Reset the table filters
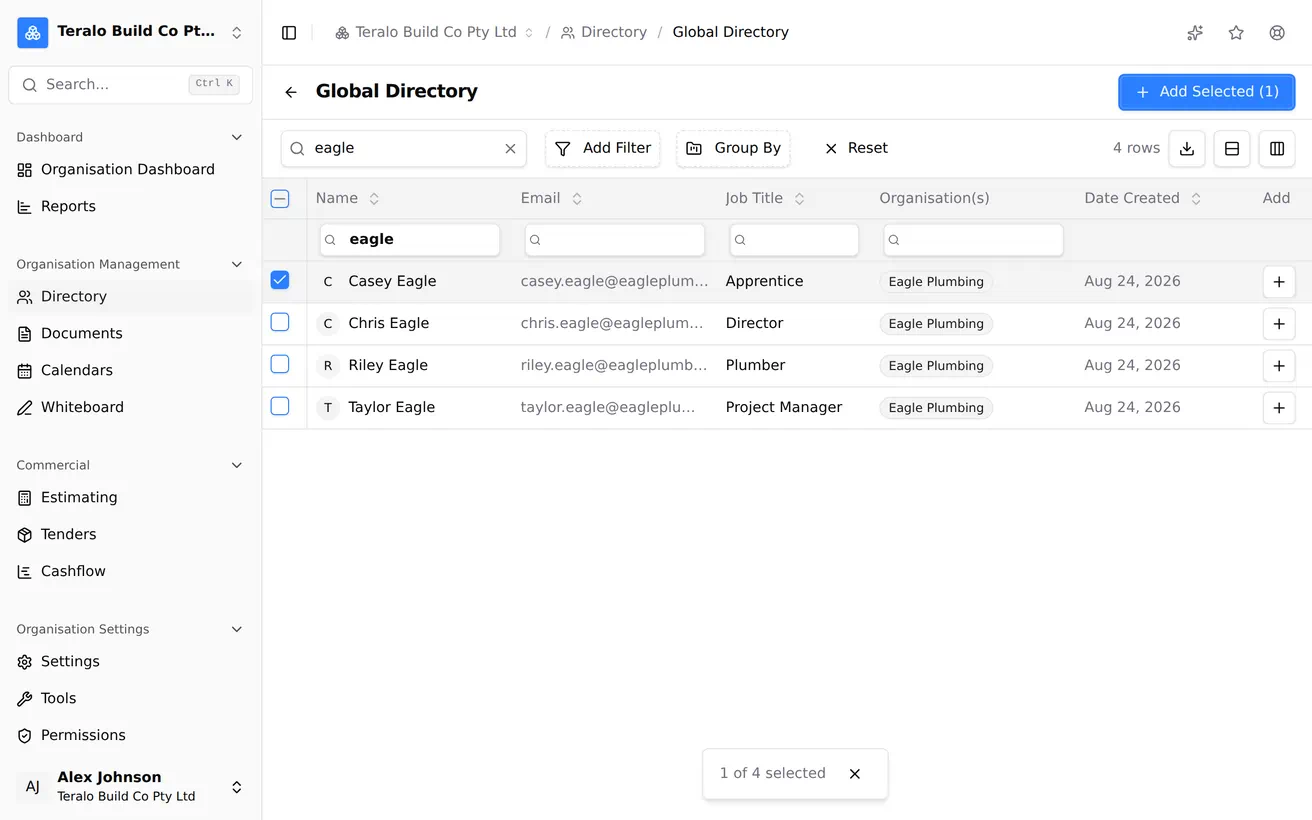This screenshot has width=1312, height=820. click(855, 149)
